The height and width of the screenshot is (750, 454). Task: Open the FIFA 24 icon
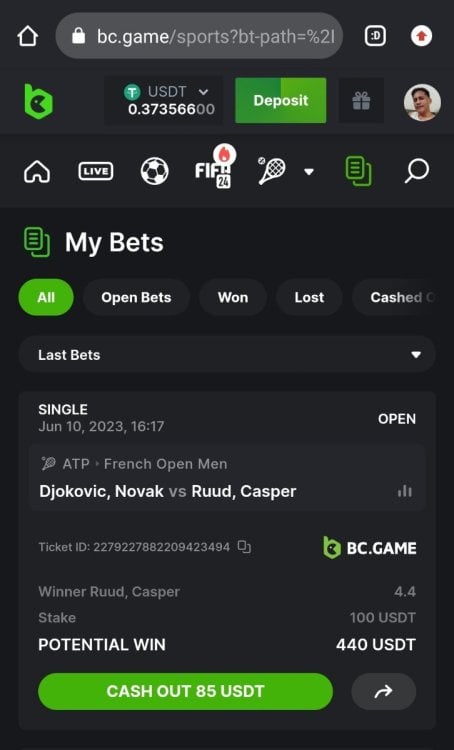[213, 170]
